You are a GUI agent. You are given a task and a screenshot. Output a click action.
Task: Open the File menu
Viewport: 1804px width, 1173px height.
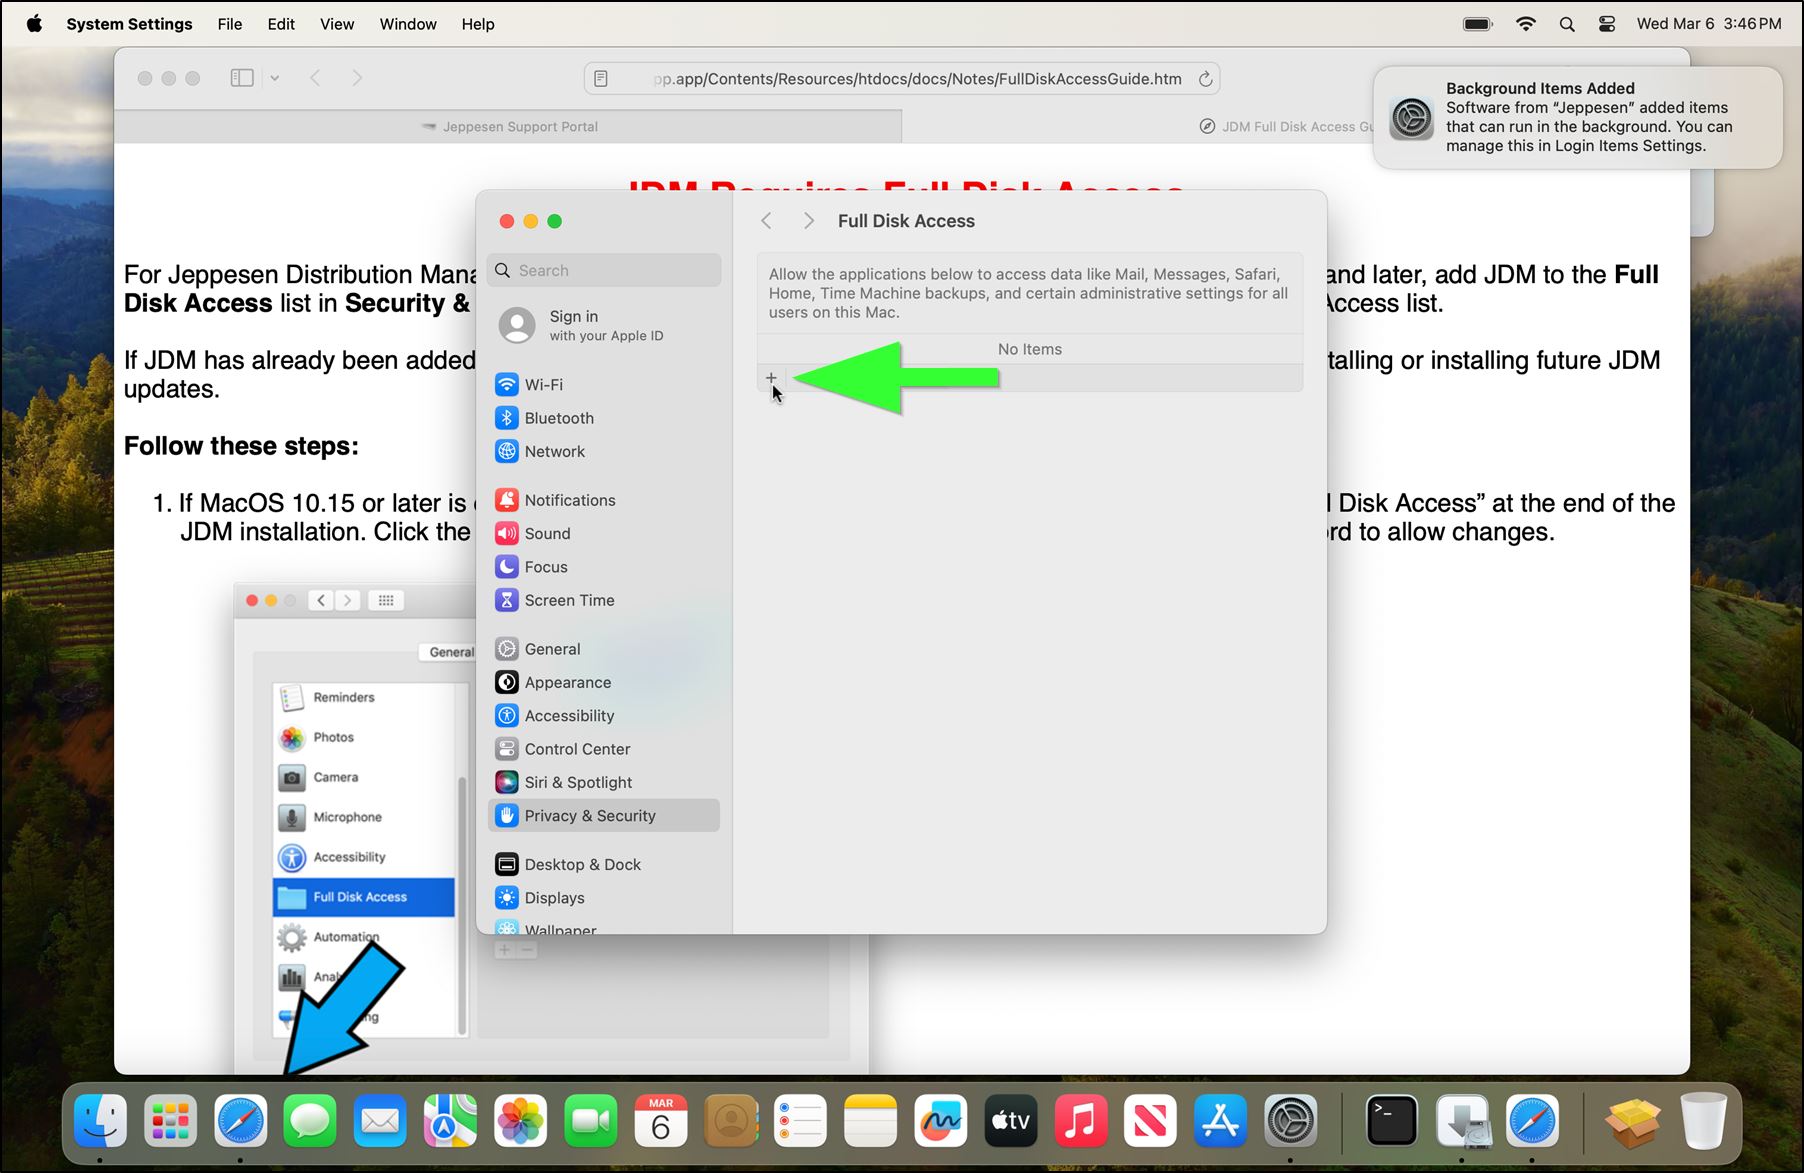229,24
